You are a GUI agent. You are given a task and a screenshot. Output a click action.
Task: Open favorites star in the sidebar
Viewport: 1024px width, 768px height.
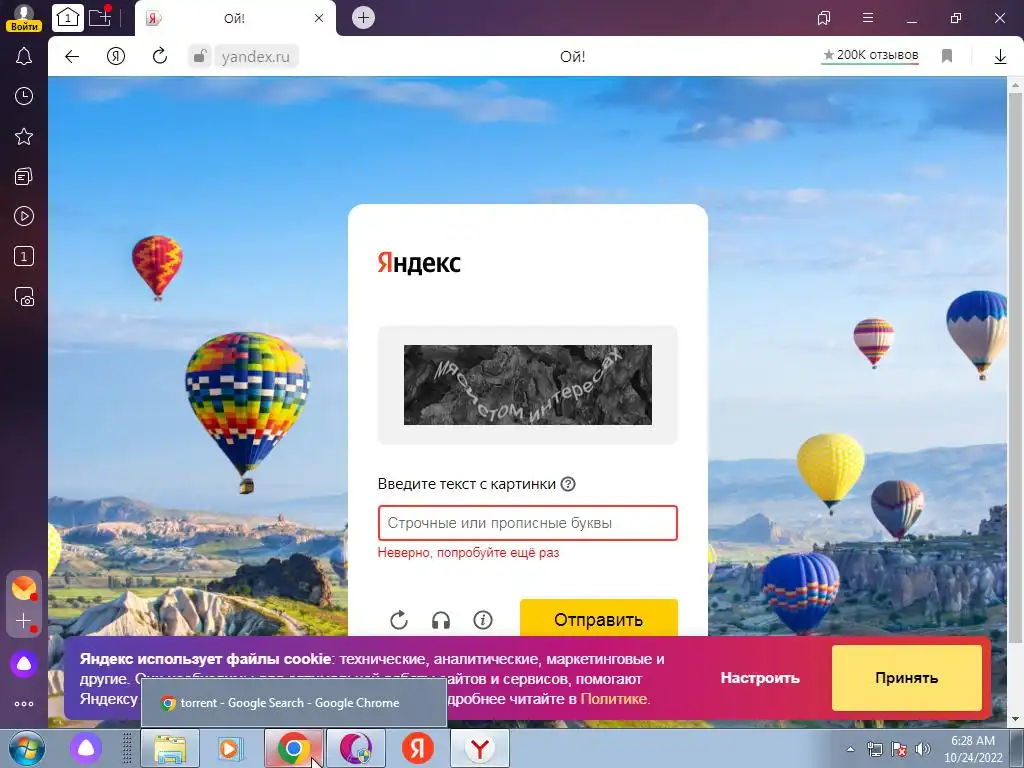24,136
